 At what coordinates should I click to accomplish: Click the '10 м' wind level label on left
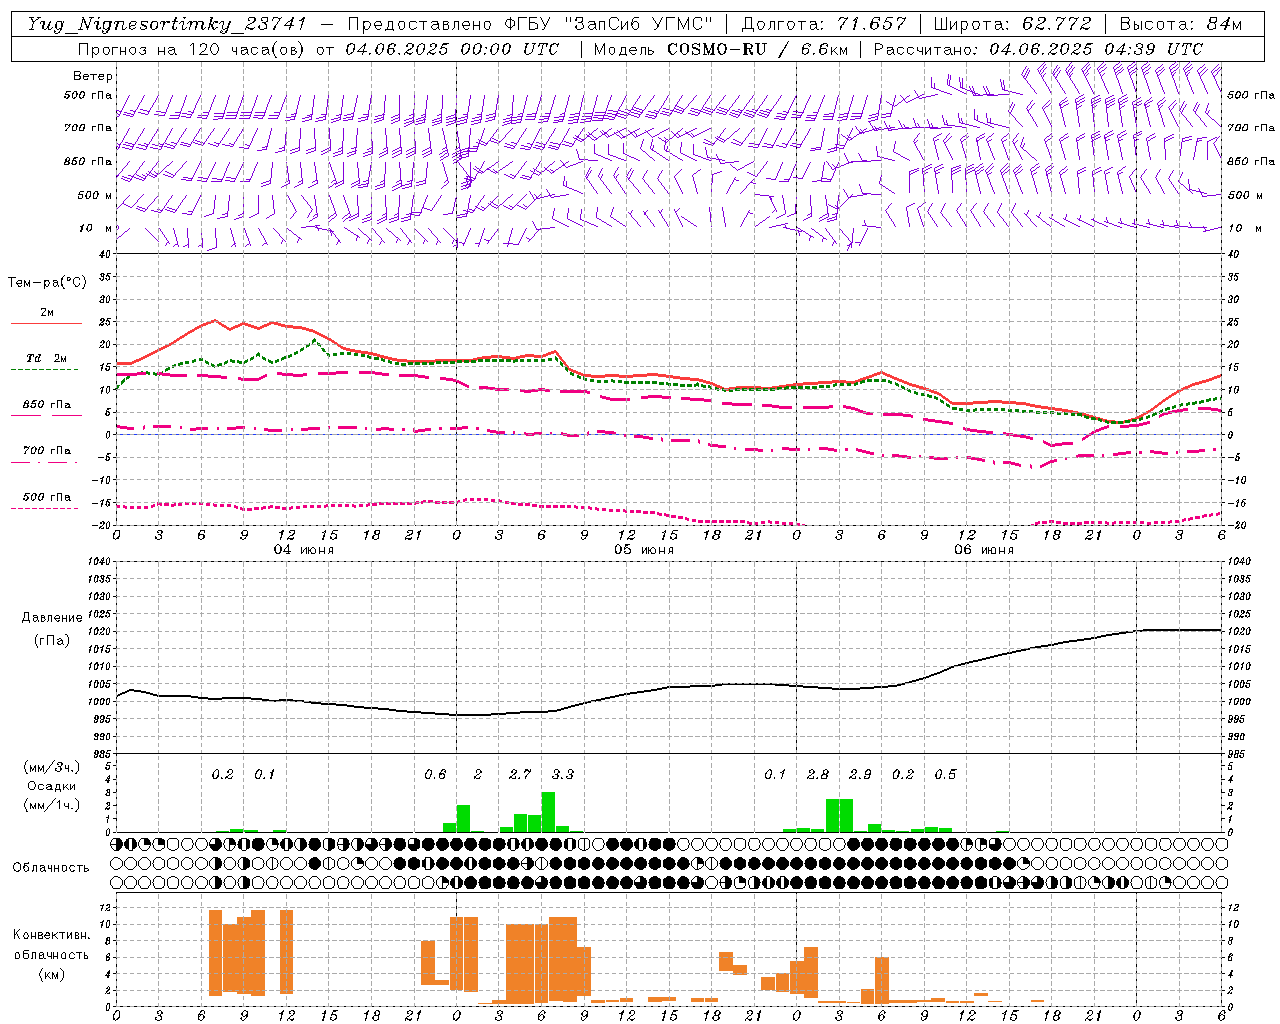pyautogui.click(x=96, y=228)
